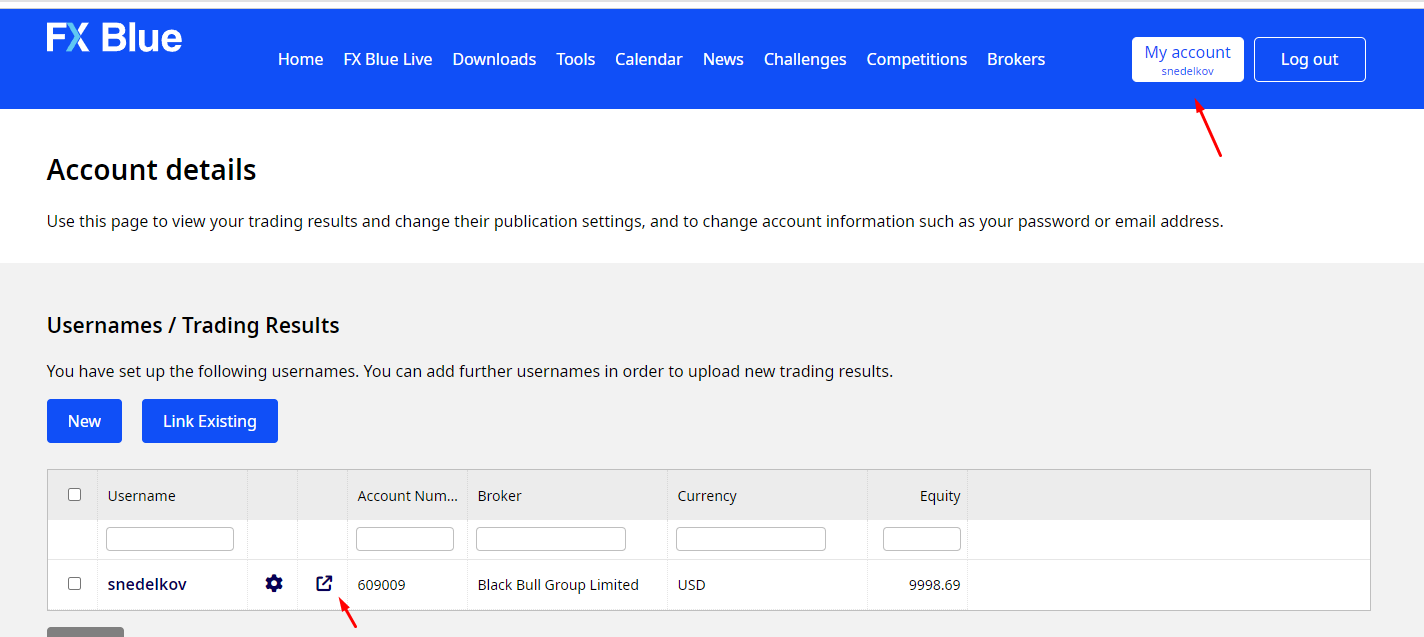The image size is (1424, 637).
Task: Click the FX Blue logo
Action: [114, 38]
